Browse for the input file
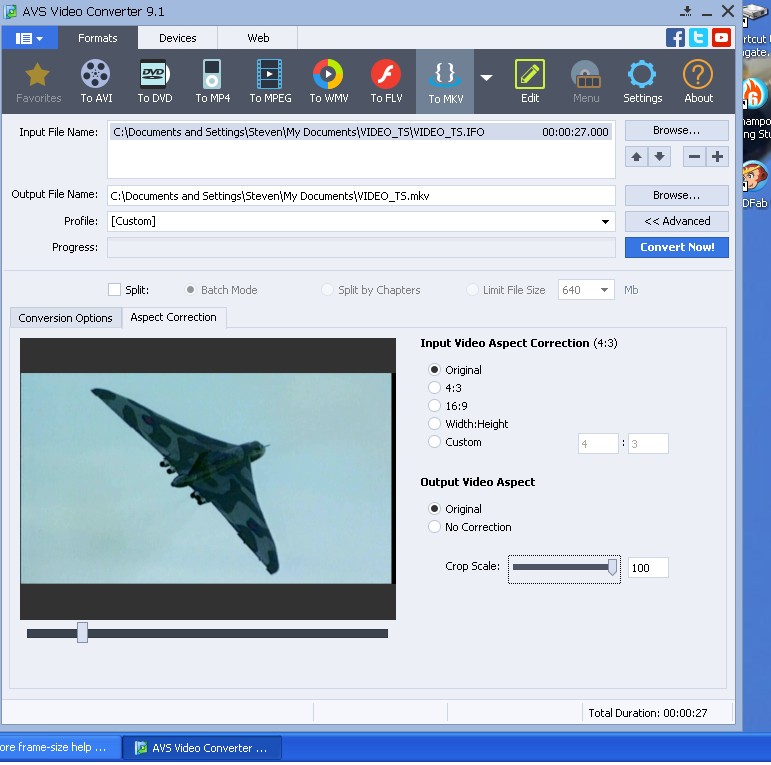This screenshot has height=765, width=771. point(677,130)
